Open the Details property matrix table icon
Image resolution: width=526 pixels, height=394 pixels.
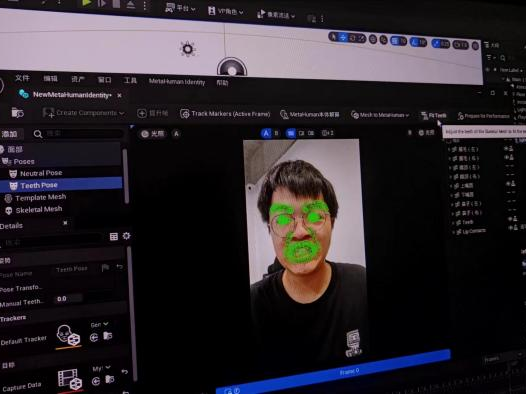tap(114, 236)
